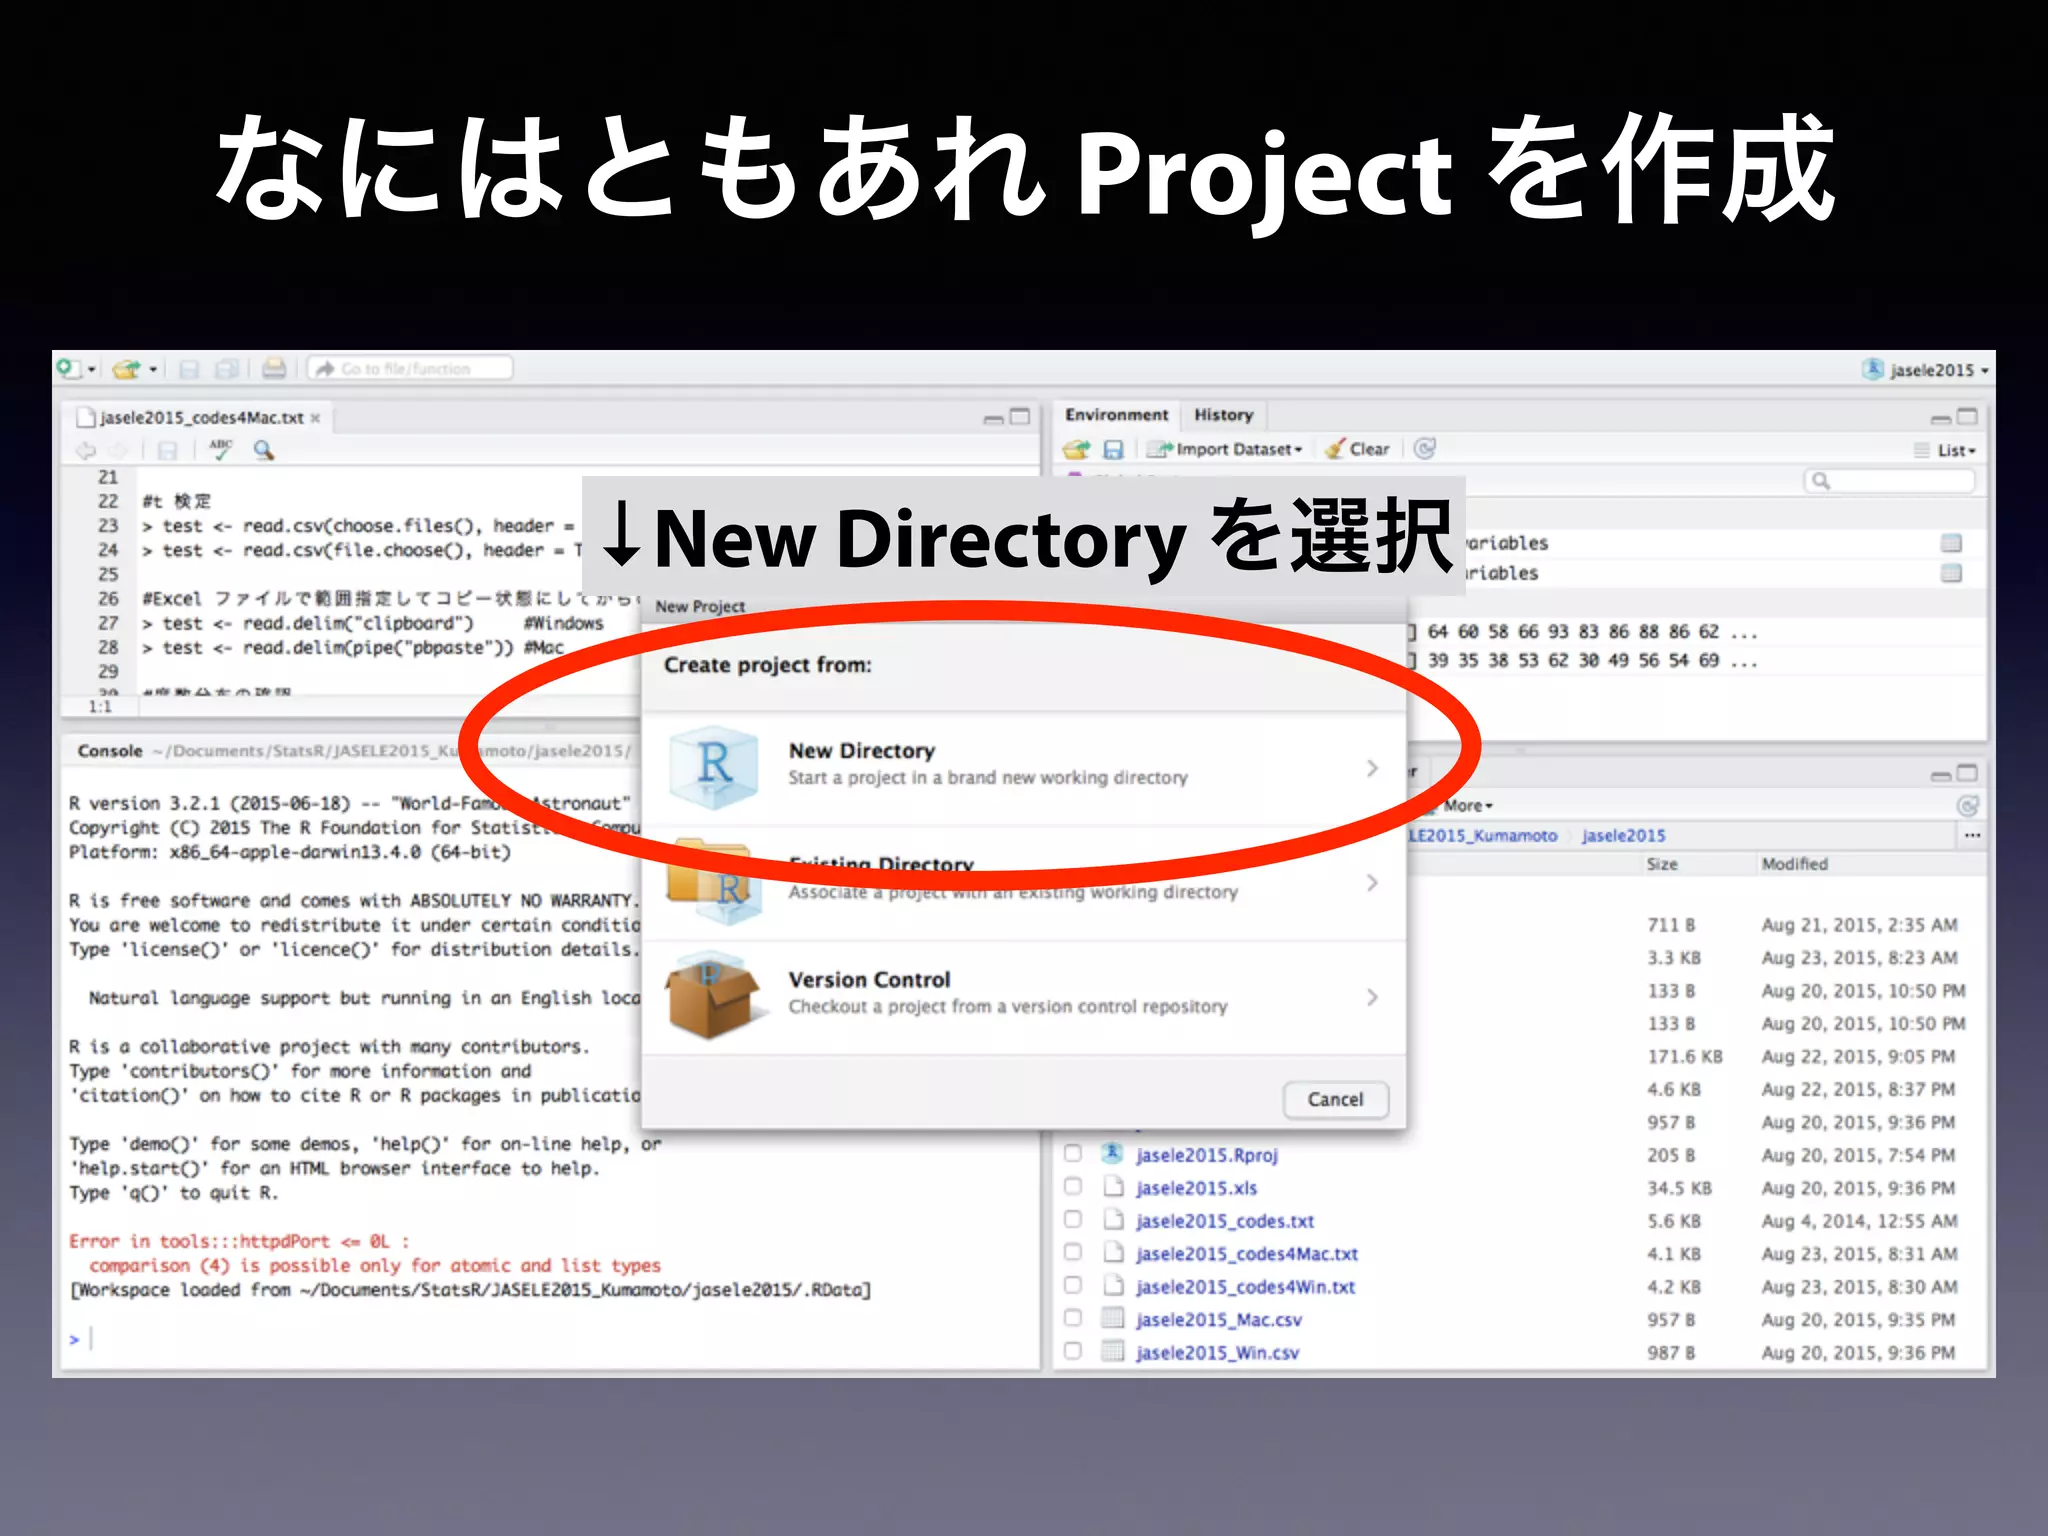Click the jasele2015_Mac.csv spreadsheet icon
Viewport: 2048px width, 1536px height.
click(x=1112, y=1318)
